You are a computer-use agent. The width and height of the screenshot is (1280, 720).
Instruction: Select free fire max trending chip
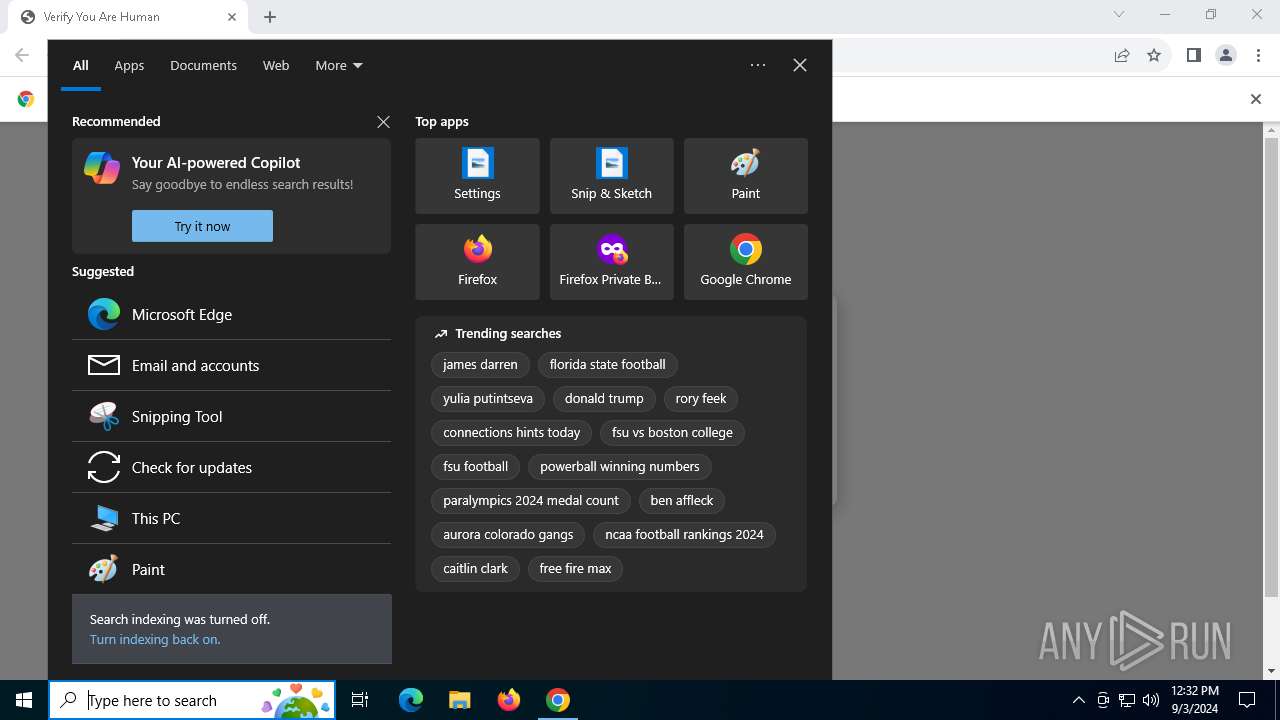pos(575,569)
